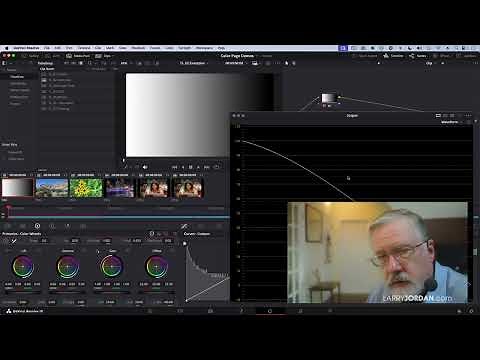
Task: Click the Lift color wheel
Action: pos(23,267)
